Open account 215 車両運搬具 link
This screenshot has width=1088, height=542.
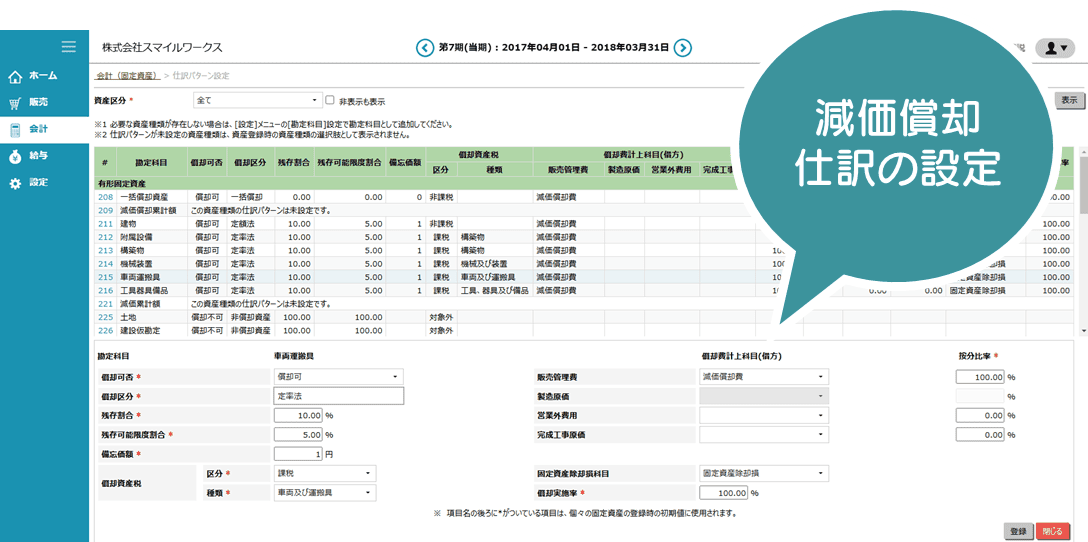(x=105, y=277)
